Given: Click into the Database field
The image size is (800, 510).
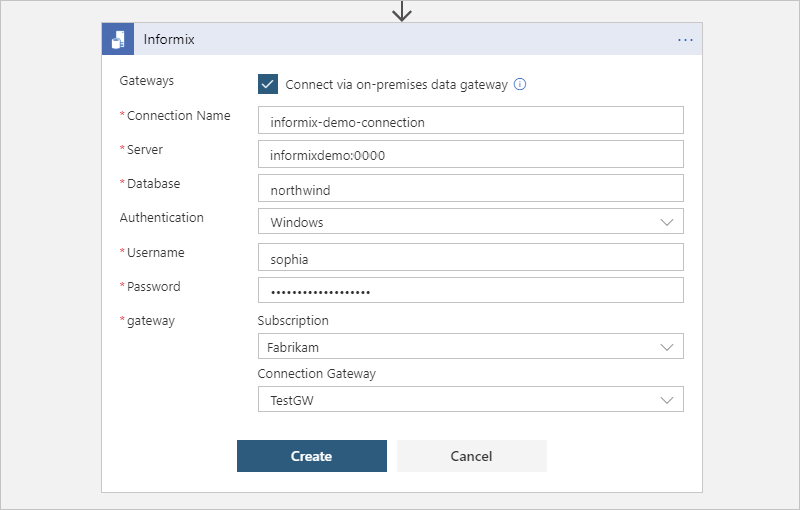Looking at the screenshot, I should point(470,189).
